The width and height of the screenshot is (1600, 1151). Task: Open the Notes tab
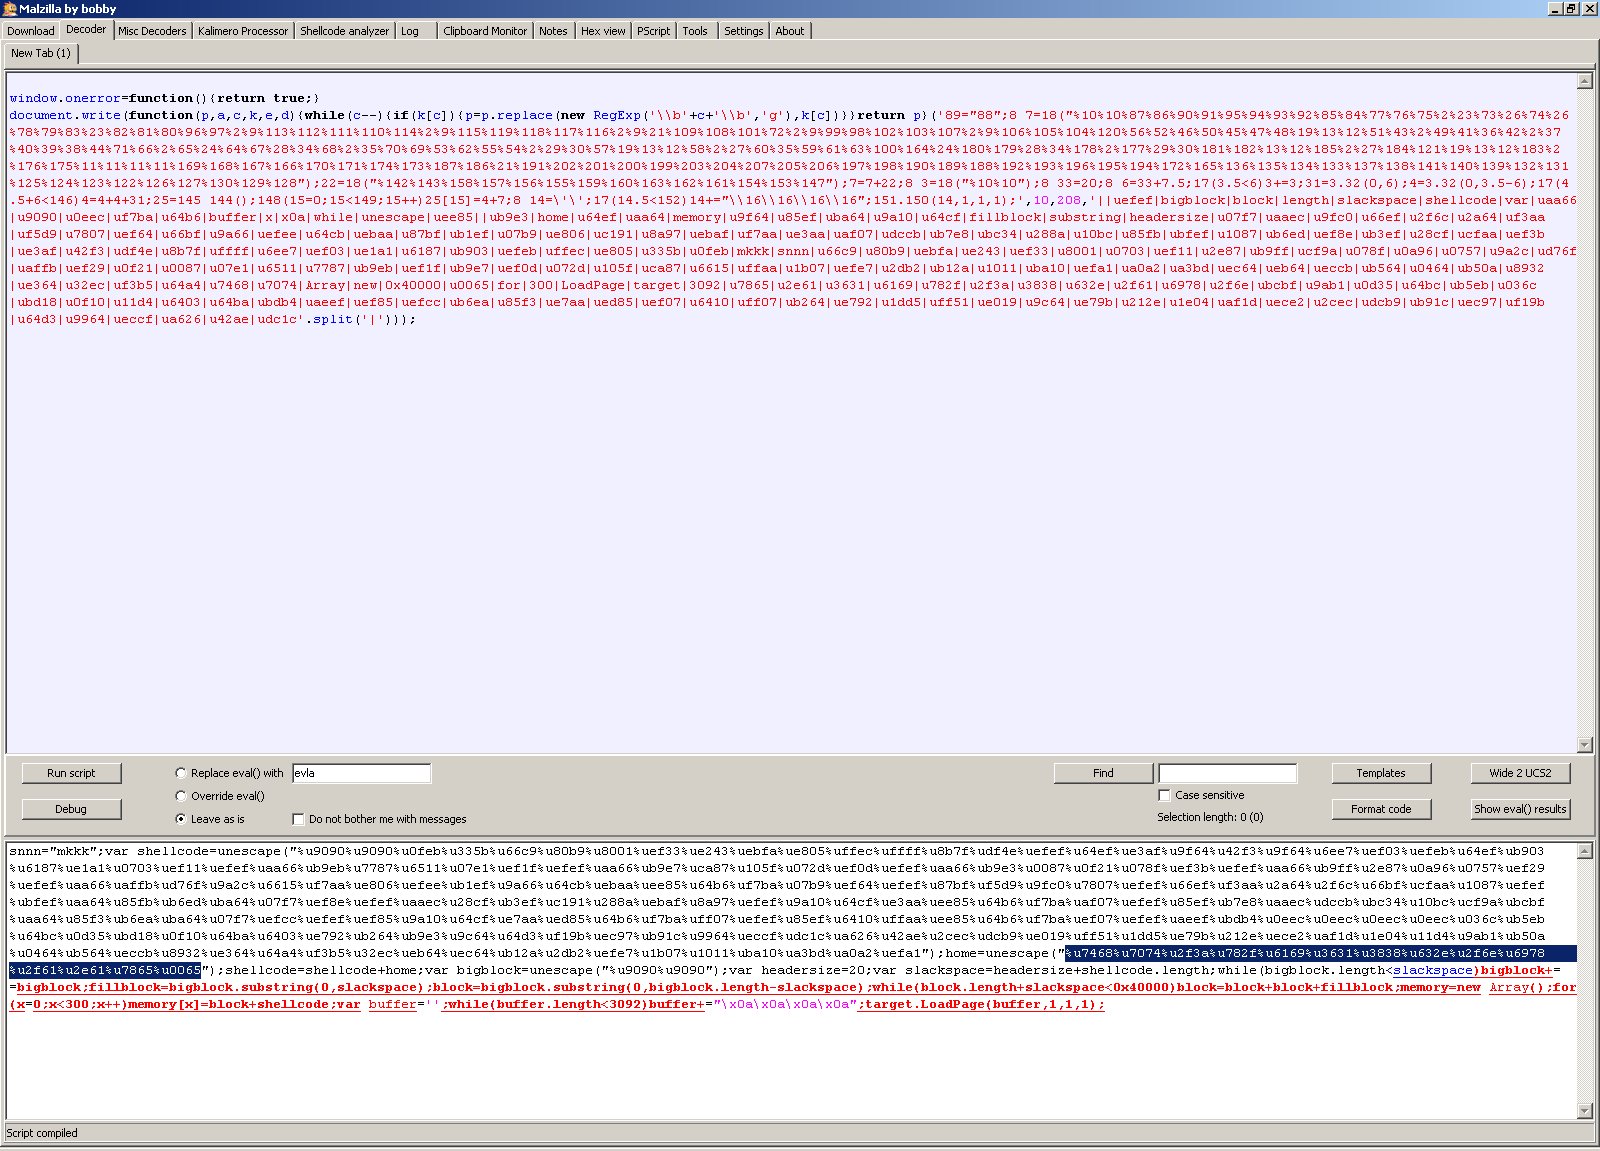click(x=553, y=31)
